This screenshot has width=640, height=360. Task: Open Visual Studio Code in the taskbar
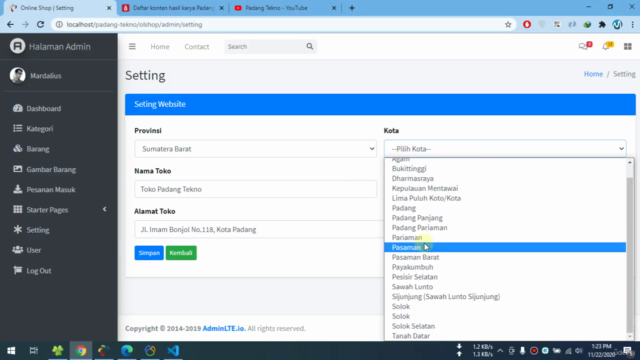pos(173,351)
